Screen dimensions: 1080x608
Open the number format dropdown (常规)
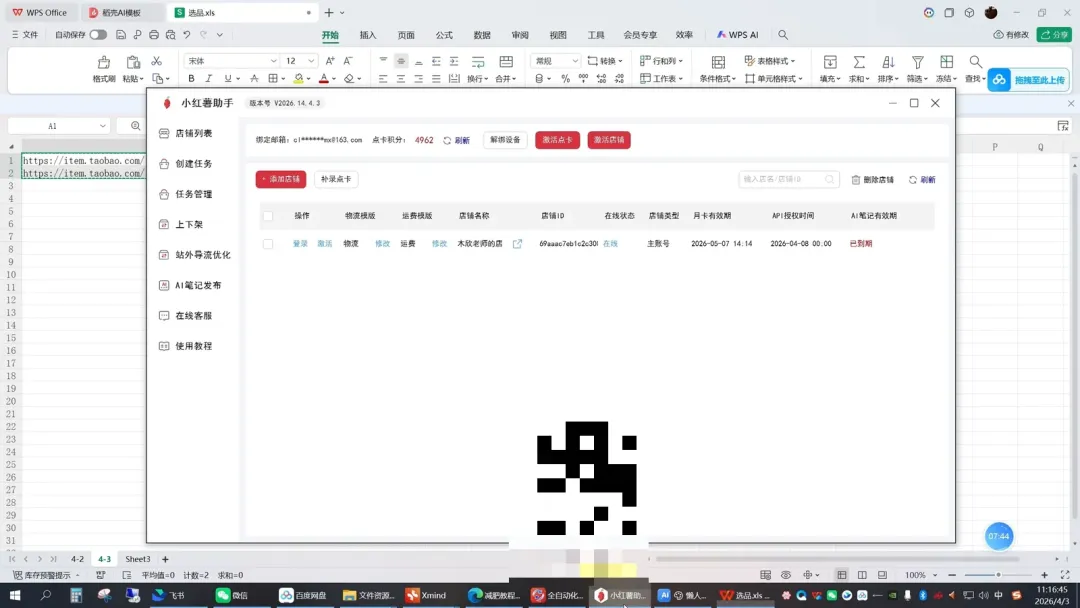click(575, 61)
